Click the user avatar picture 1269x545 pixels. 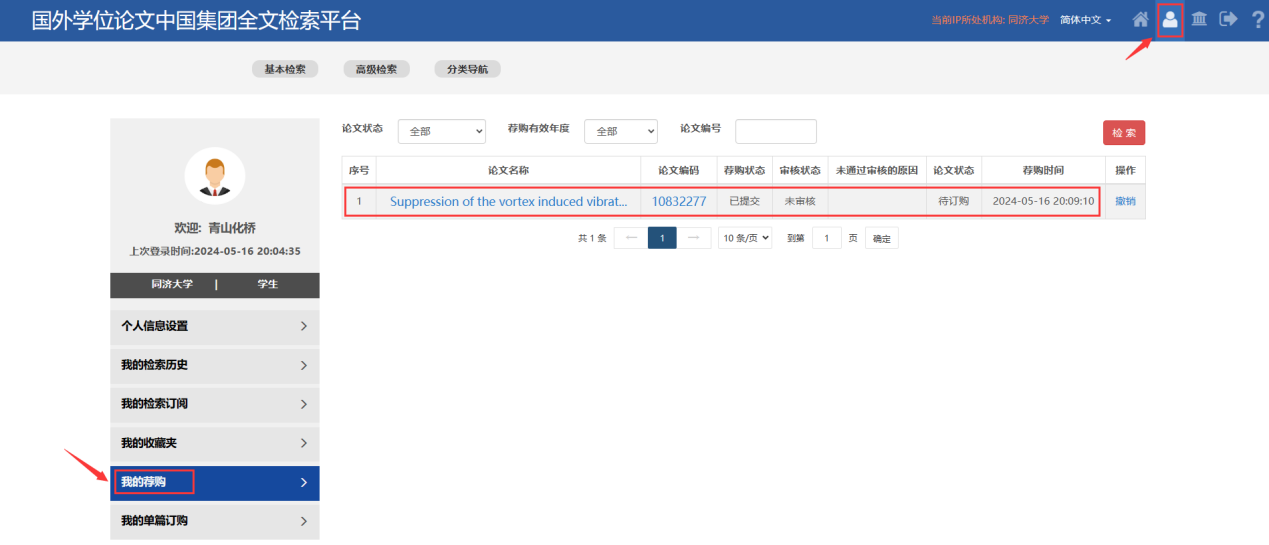pos(215,177)
